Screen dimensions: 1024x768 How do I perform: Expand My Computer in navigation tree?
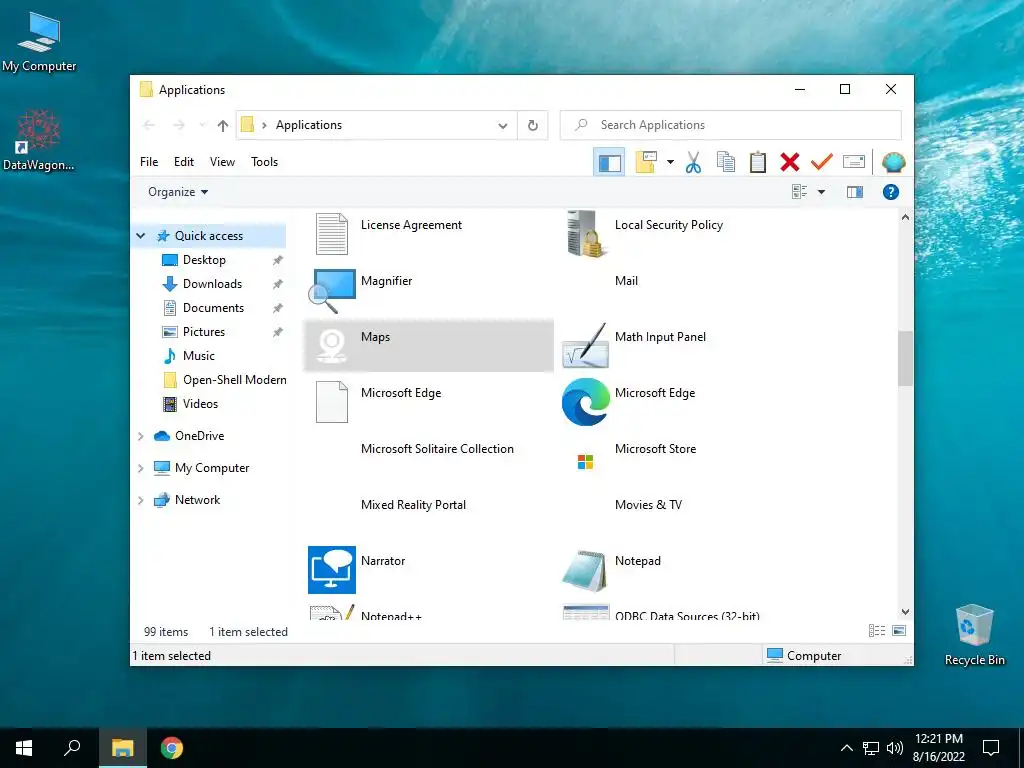pyautogui.click(x=140, y=468)
